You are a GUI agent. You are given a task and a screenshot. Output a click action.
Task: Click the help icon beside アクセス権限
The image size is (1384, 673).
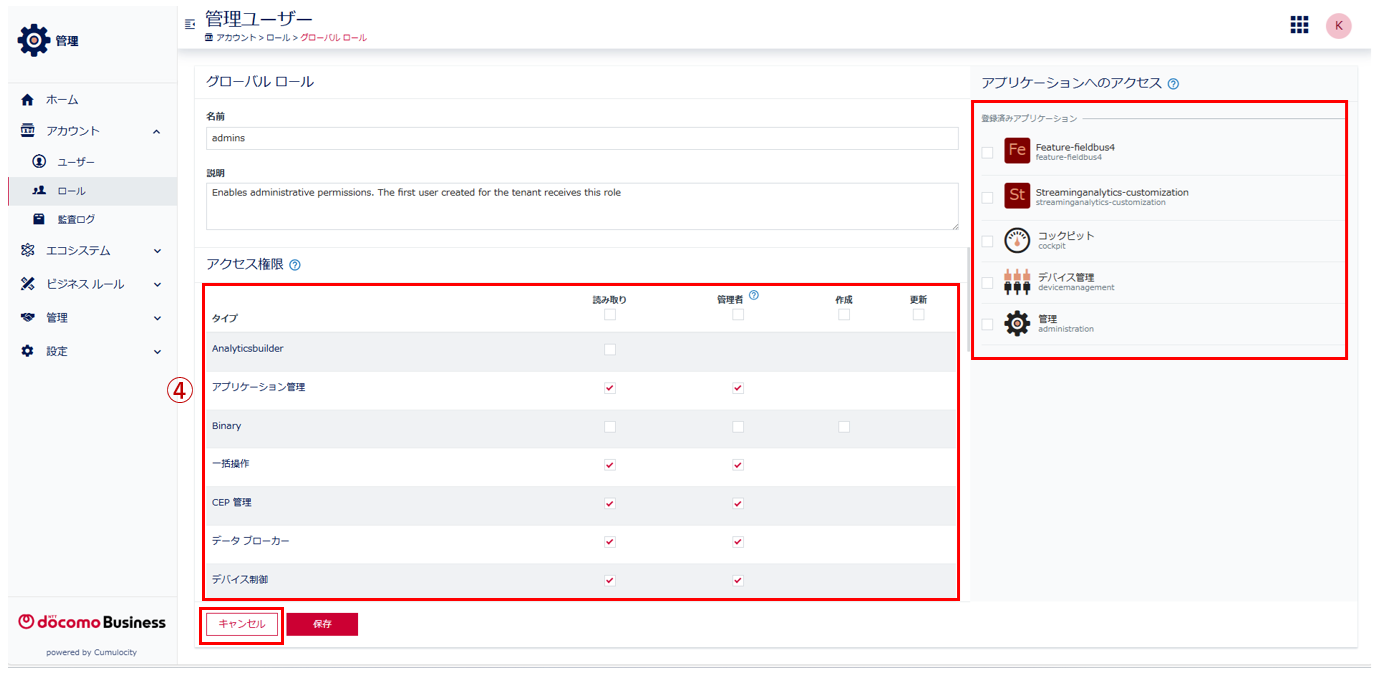pos(295,265)
